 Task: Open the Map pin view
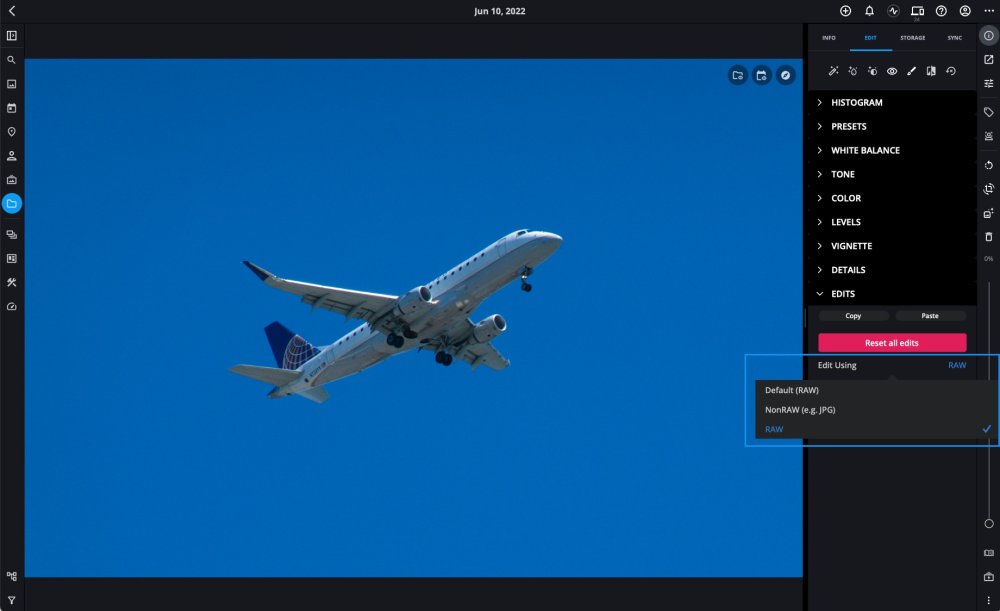click(x=11, y=131)
